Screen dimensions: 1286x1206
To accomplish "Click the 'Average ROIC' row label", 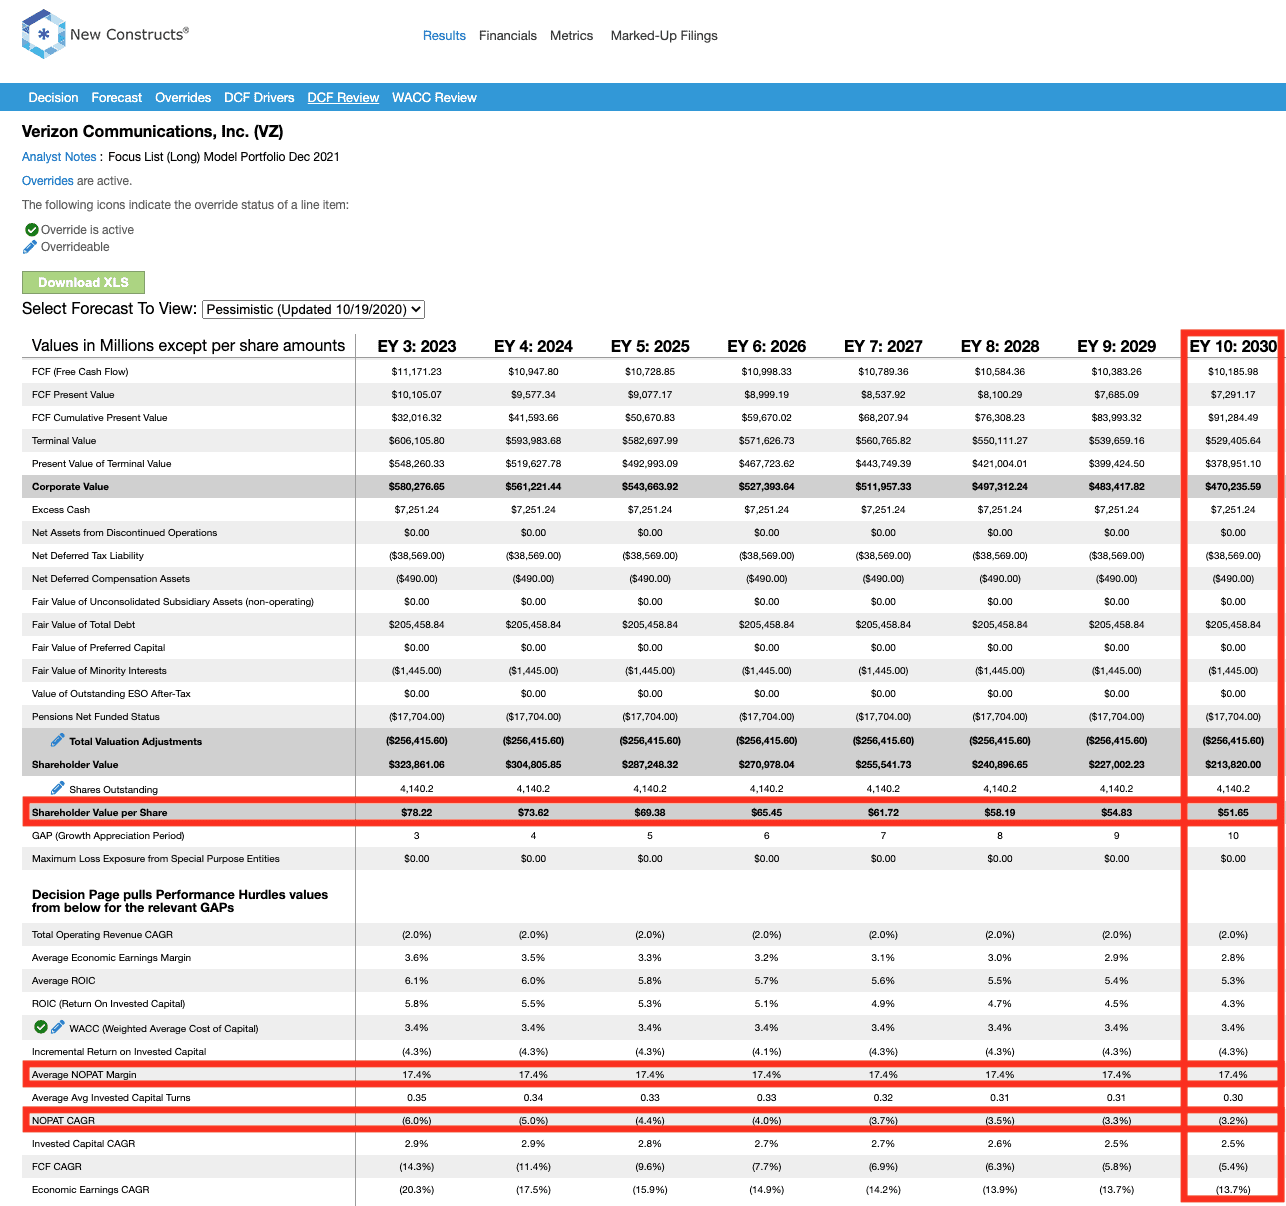I will point(64,980).
